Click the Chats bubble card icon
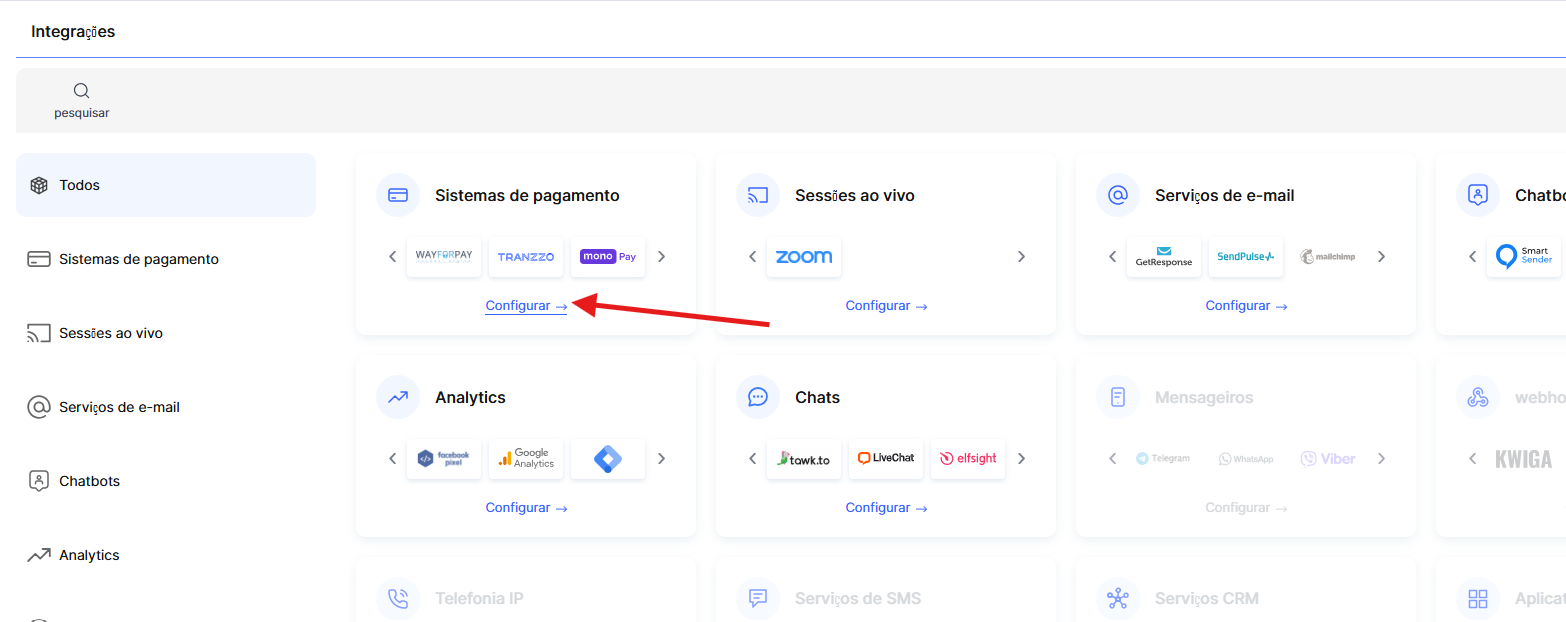This screenshot has width=1566, height=622. coord(758,397)
